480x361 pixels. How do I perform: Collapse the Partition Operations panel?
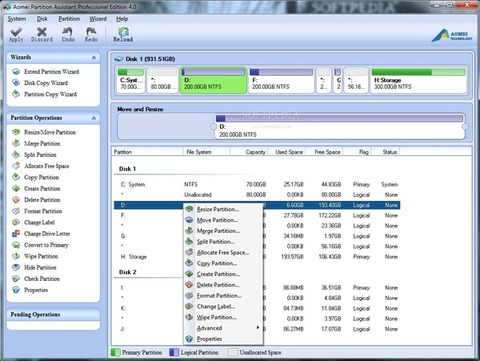[94, 118]
